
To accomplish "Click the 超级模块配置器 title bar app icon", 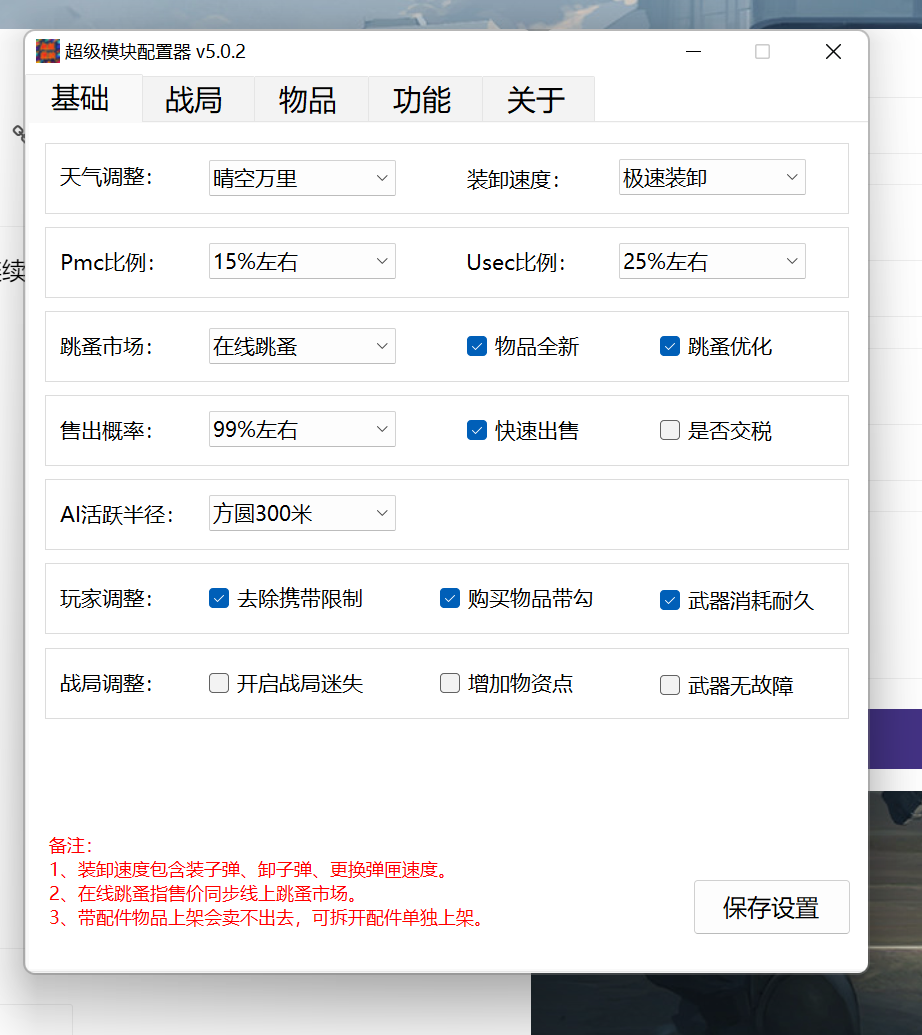I will 47,51.
